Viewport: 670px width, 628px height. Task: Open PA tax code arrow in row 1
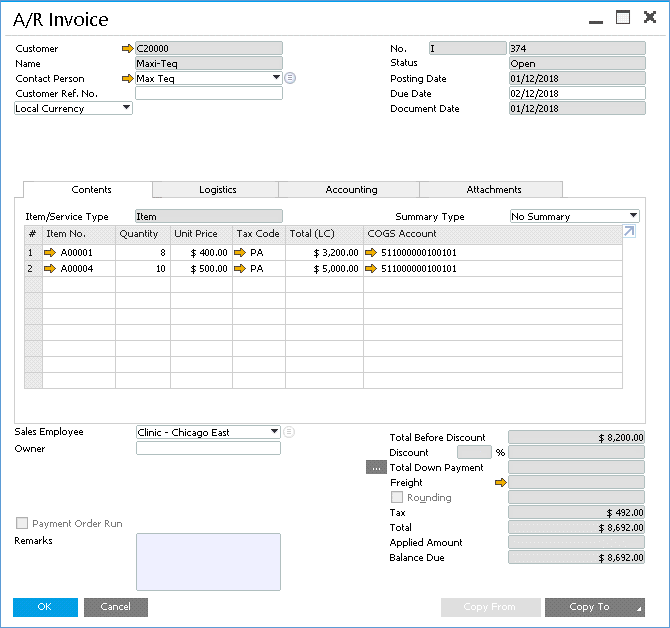pos(240,252)
